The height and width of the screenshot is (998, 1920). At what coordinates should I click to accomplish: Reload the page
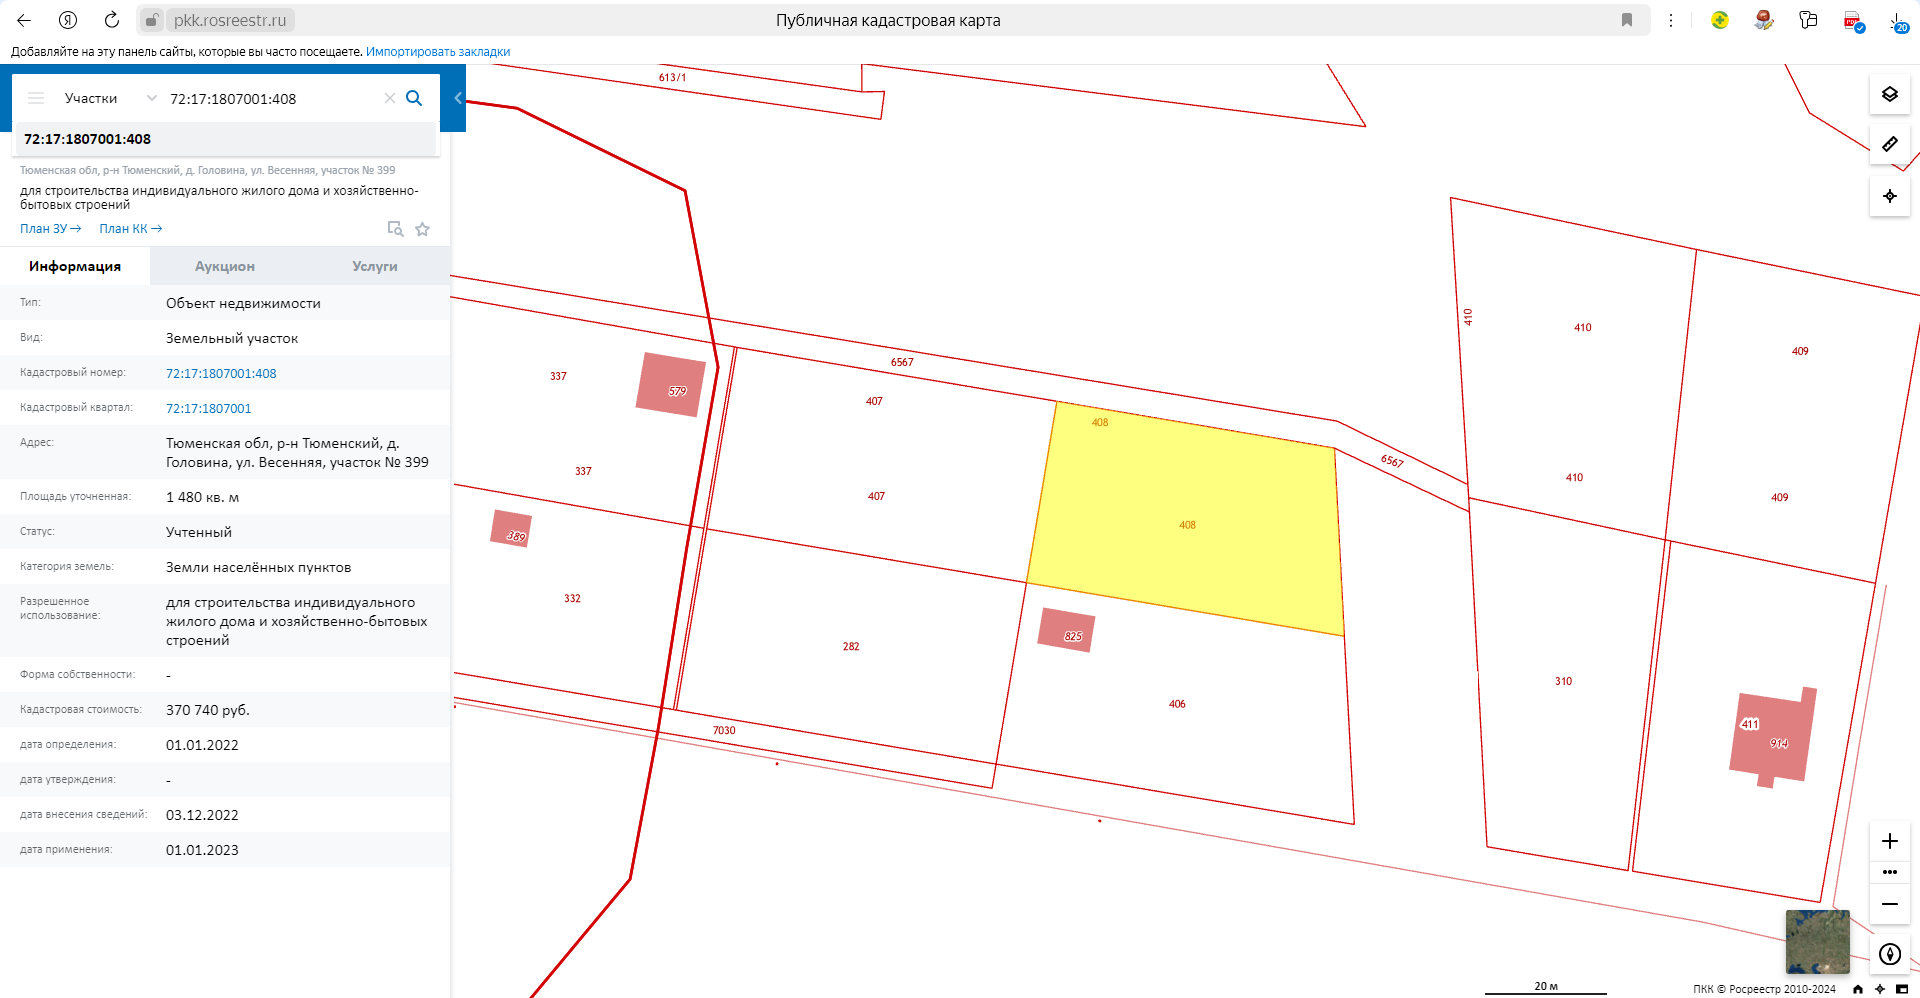[112, 20]
